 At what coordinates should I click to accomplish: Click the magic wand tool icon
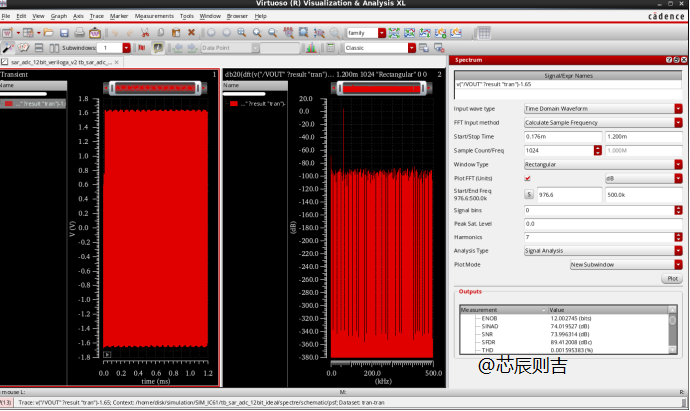[7, 48]
